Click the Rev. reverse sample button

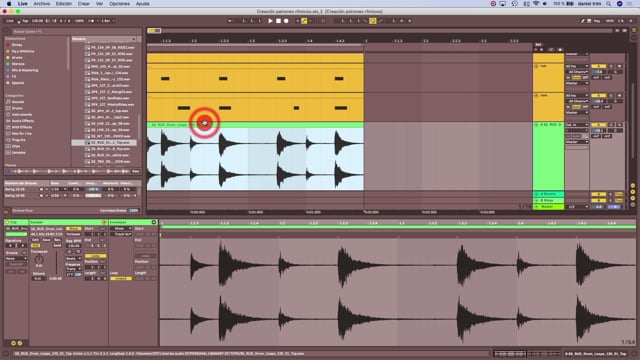pos(57,240)
